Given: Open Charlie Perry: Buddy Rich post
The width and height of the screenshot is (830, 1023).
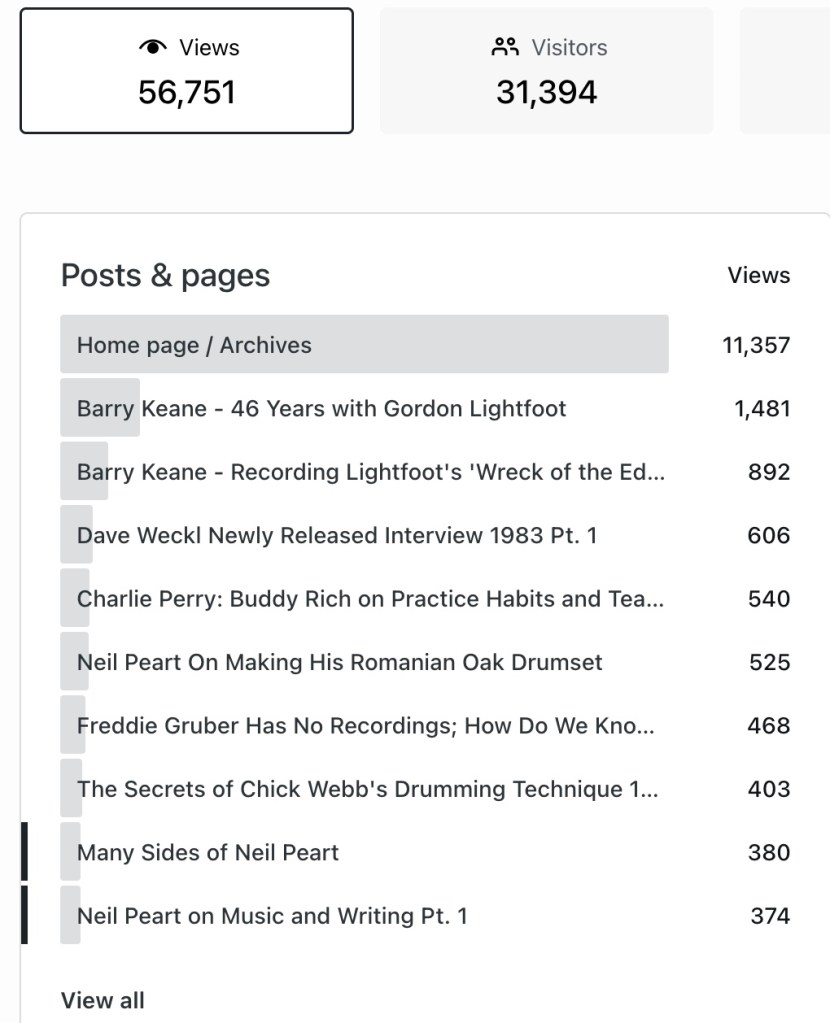Looking at the screenshot, I should (370, 599).
